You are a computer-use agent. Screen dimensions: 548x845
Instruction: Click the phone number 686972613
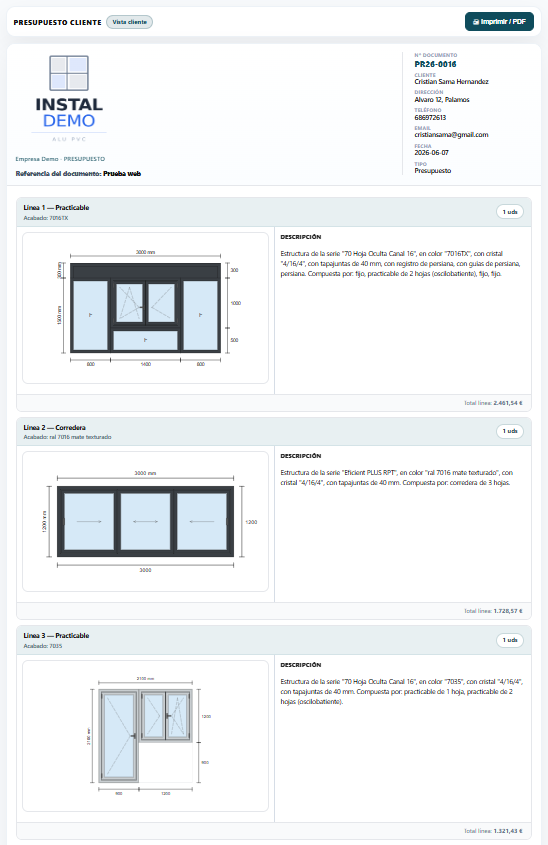pos(430,117)
